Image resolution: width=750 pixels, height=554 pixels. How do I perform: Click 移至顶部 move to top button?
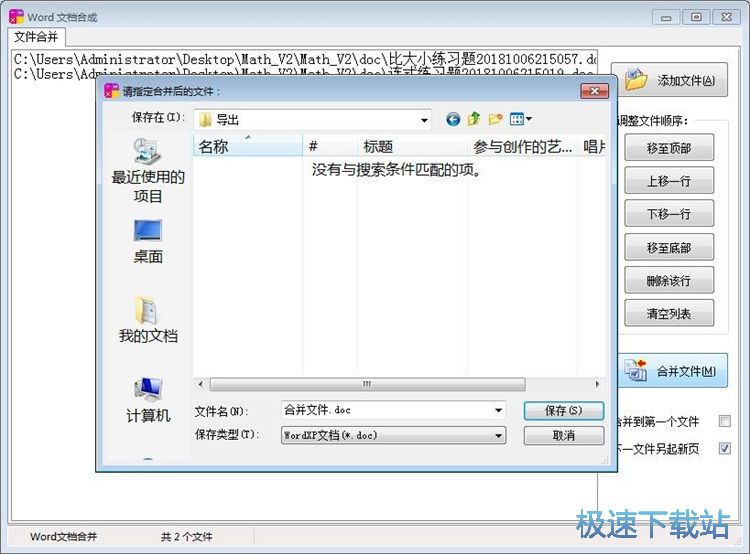pyautogui.click(x=669, y=148)
